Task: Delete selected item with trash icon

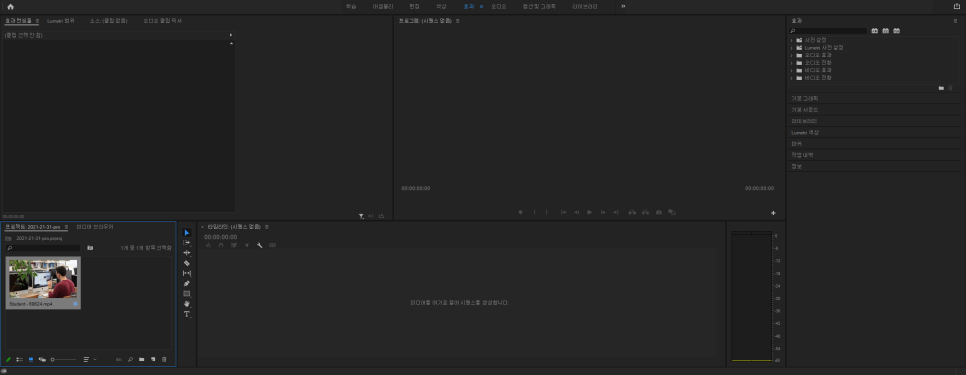Action: tap(164, 359)
